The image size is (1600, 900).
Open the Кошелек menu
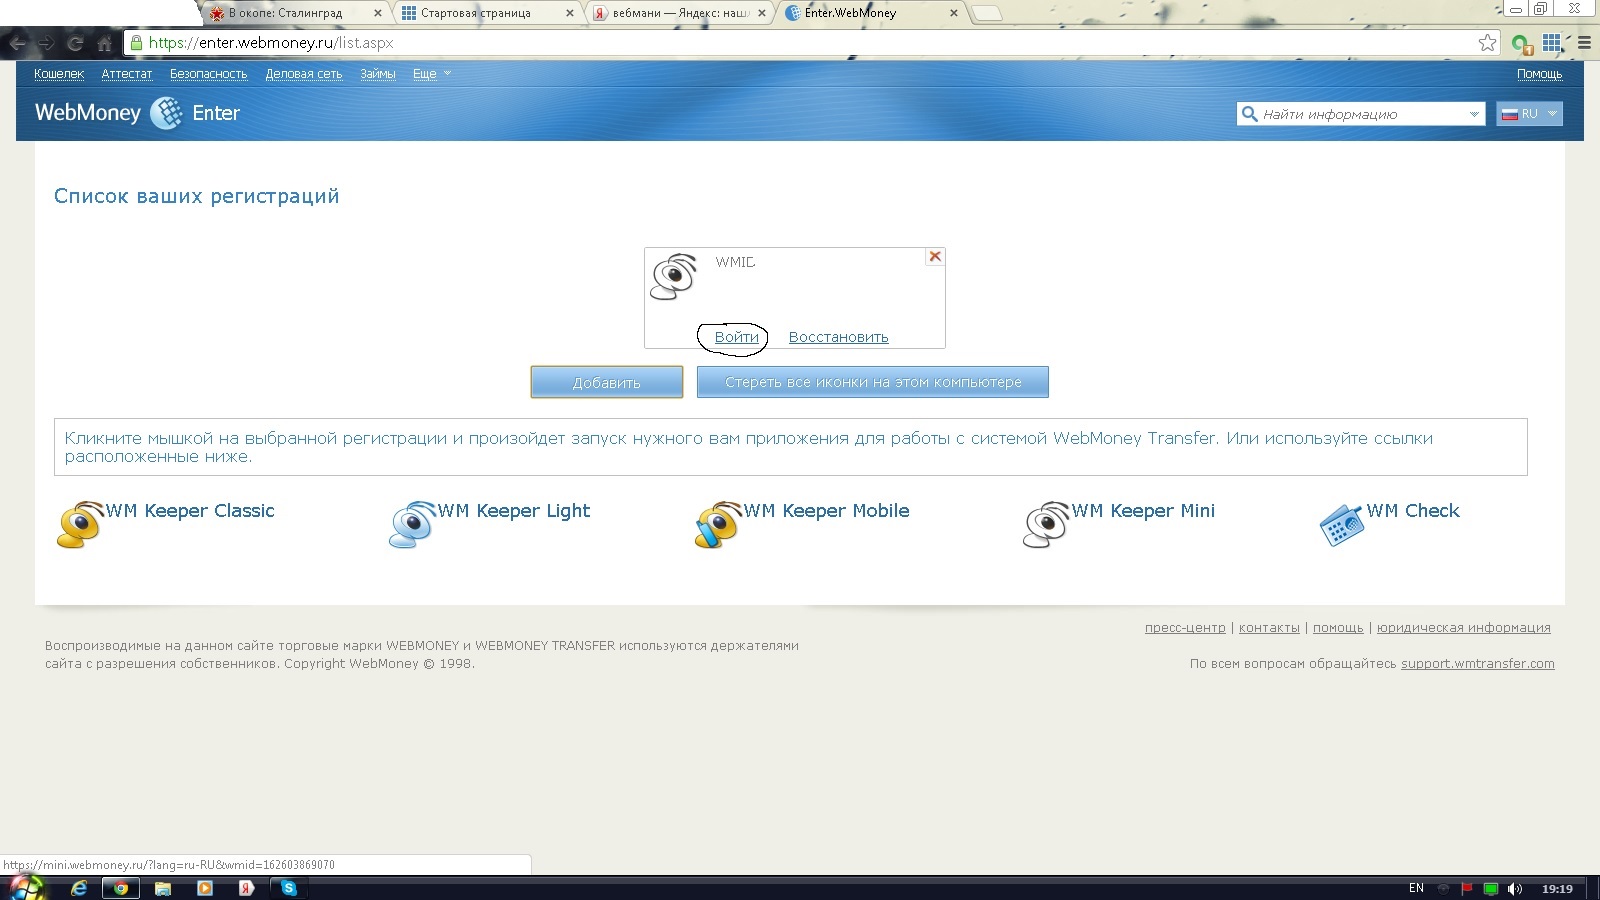pyautogui.click(x=59, y=74)
